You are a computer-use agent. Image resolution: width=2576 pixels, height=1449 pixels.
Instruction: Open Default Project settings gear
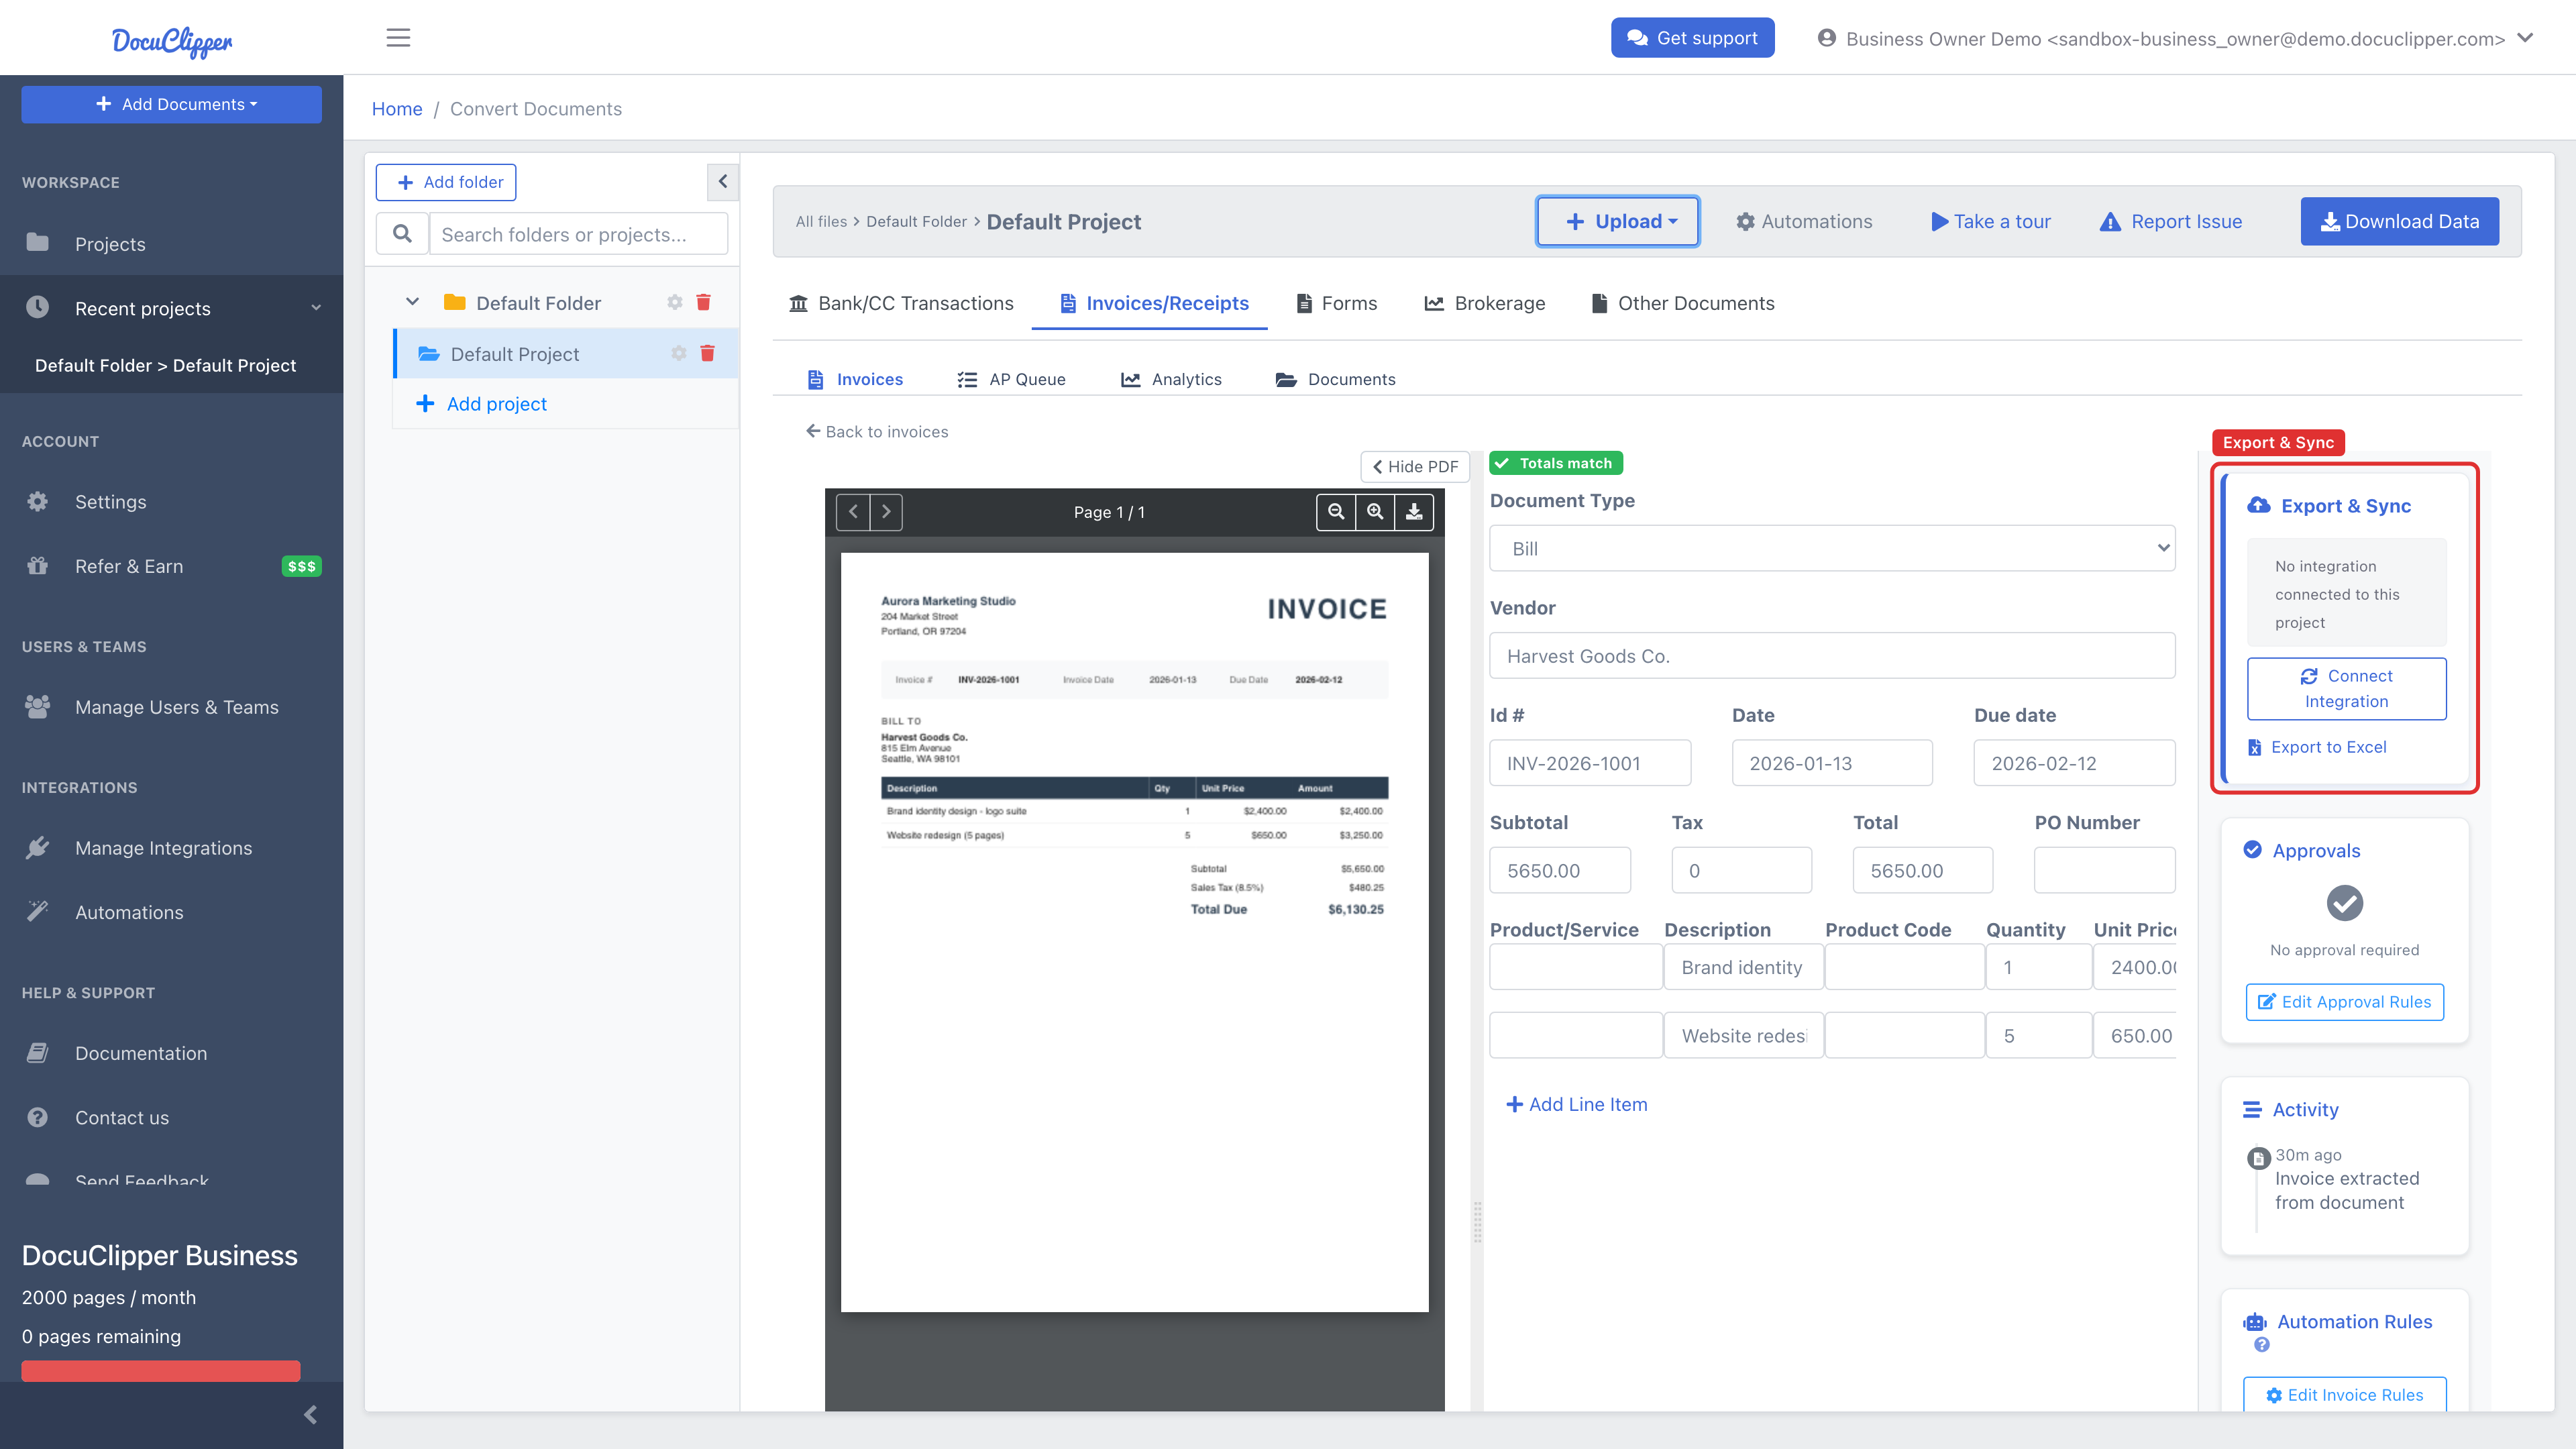pos(679,353)
